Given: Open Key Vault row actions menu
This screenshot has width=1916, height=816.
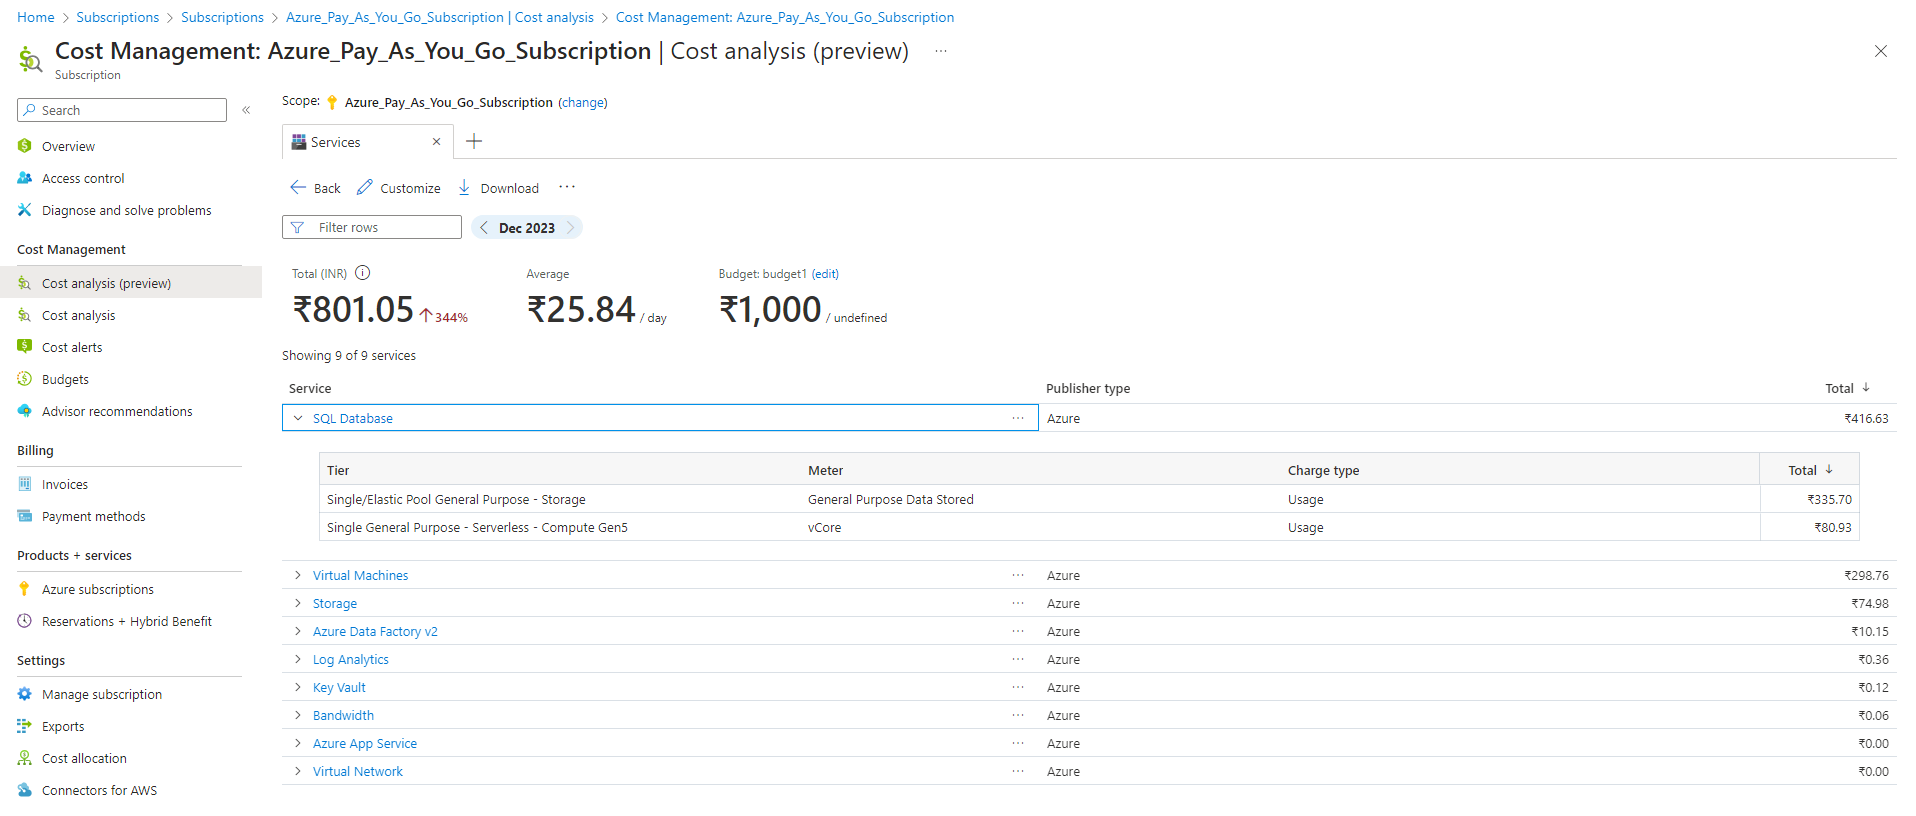Looking at the screenshot, I should pos(1018,687).
